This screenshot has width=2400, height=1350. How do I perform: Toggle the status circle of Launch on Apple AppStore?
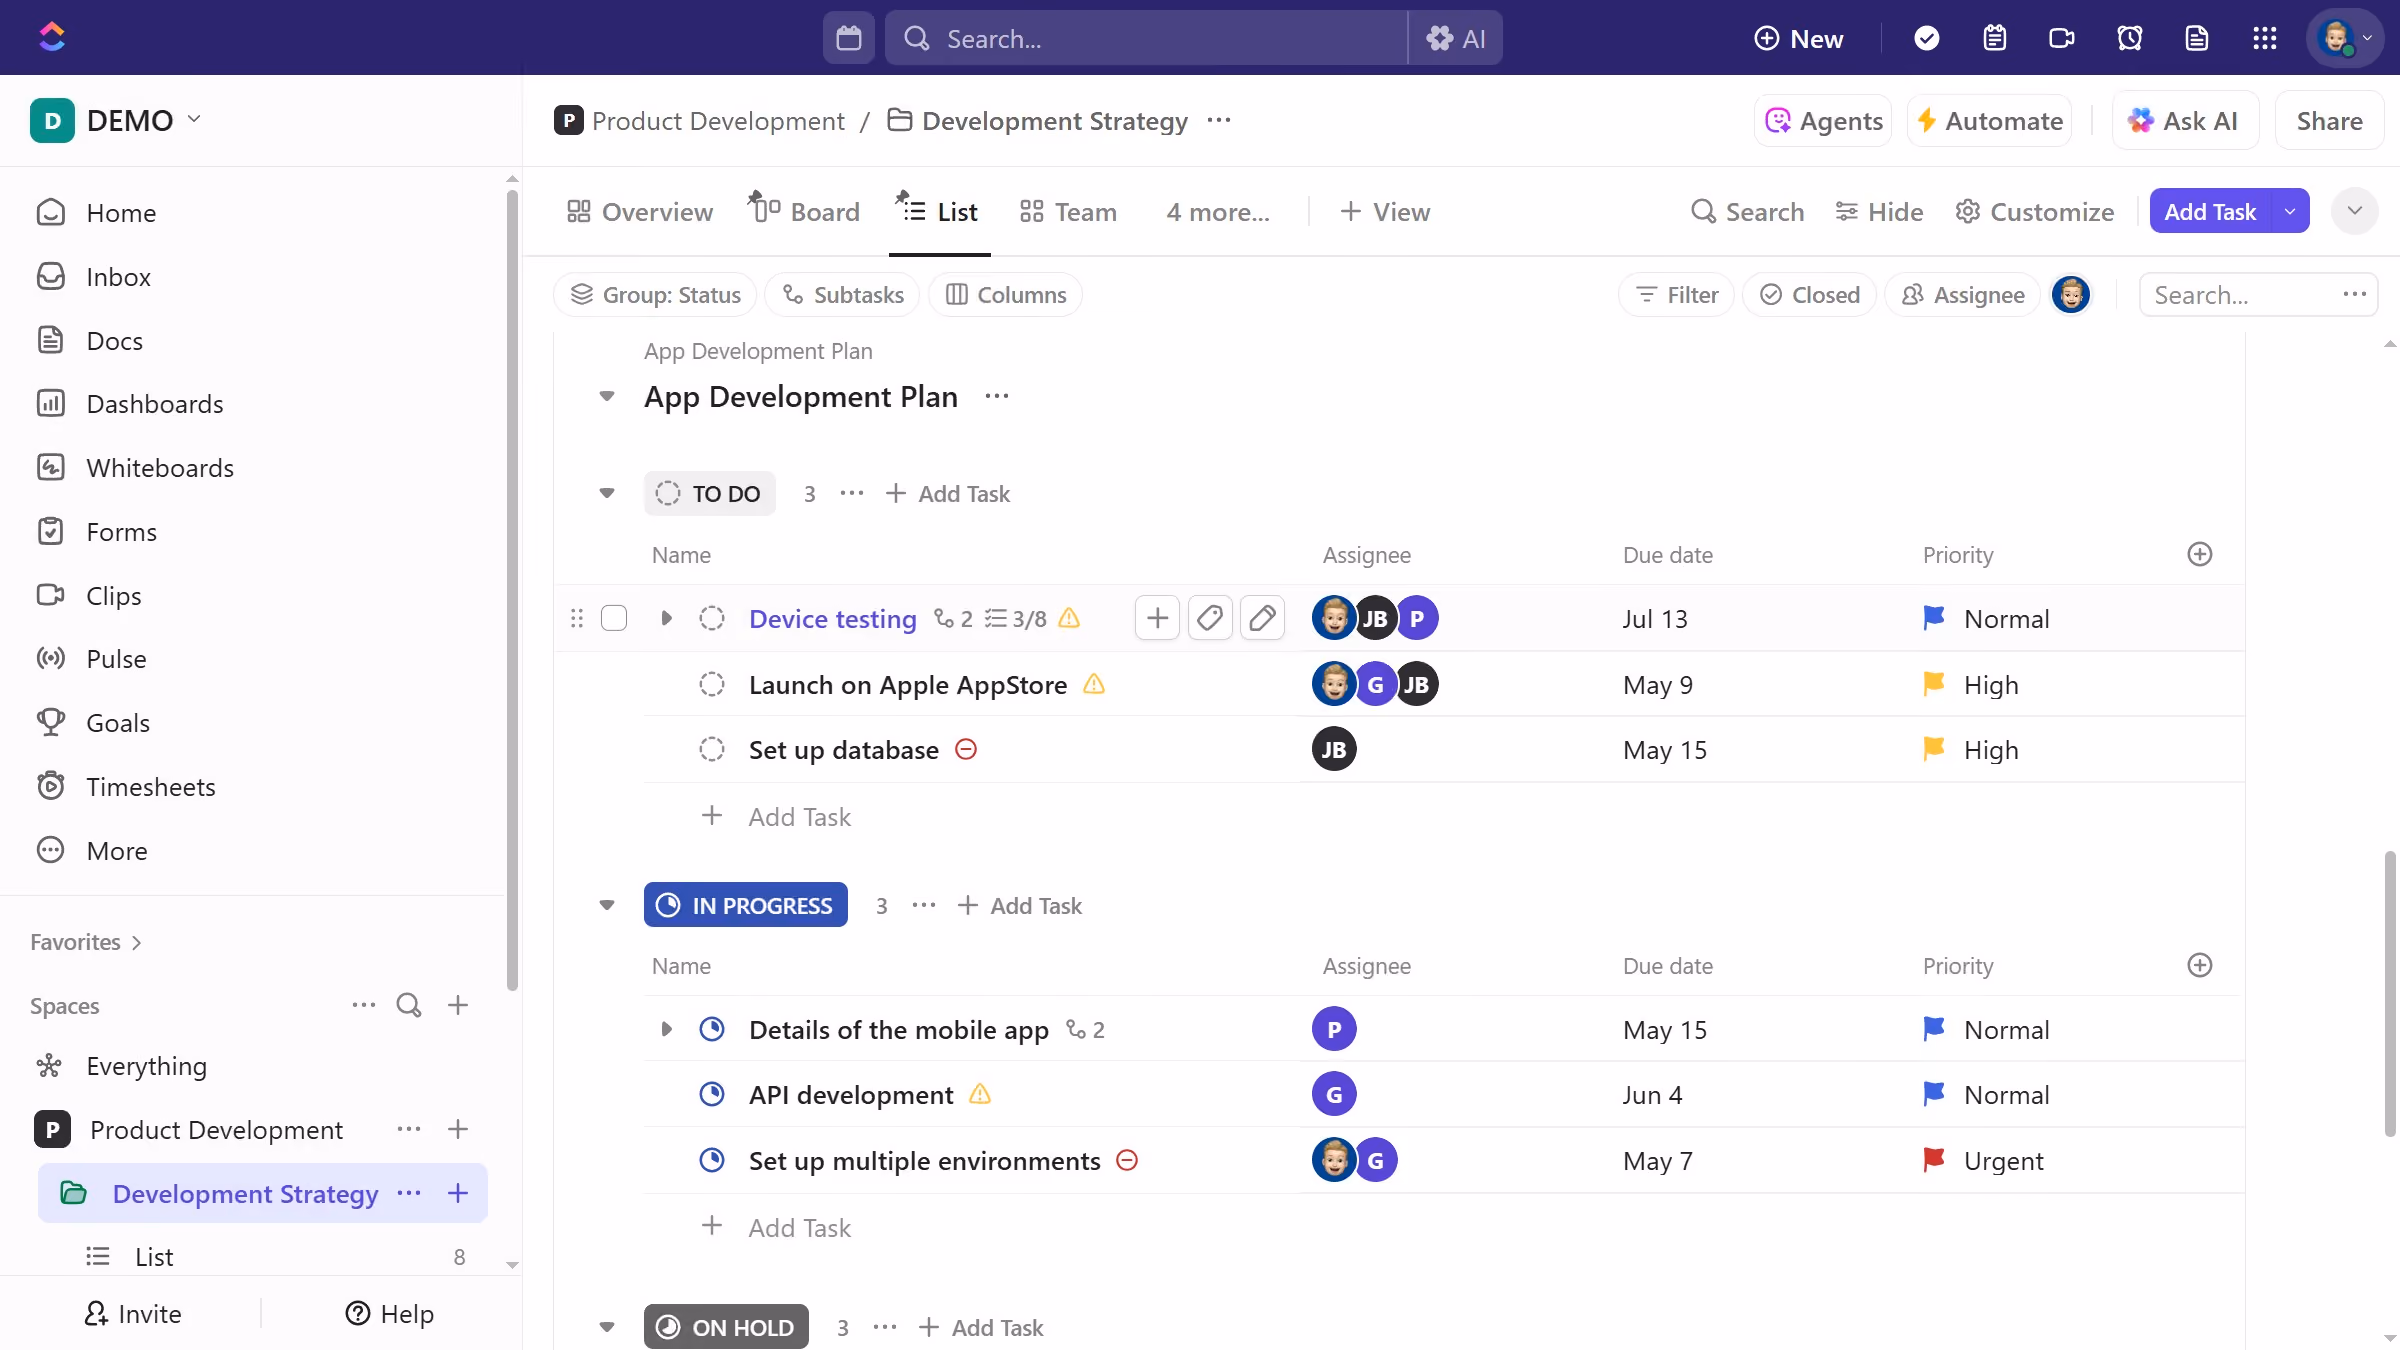[711, 684]
